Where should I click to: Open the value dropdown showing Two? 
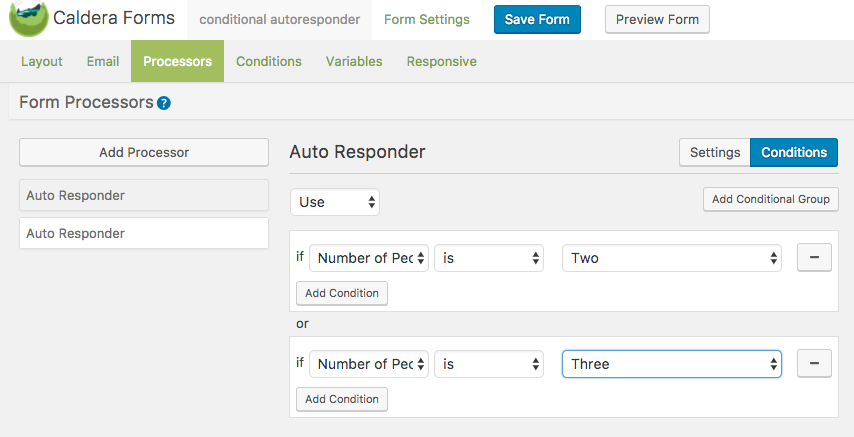tap(672, 258)
